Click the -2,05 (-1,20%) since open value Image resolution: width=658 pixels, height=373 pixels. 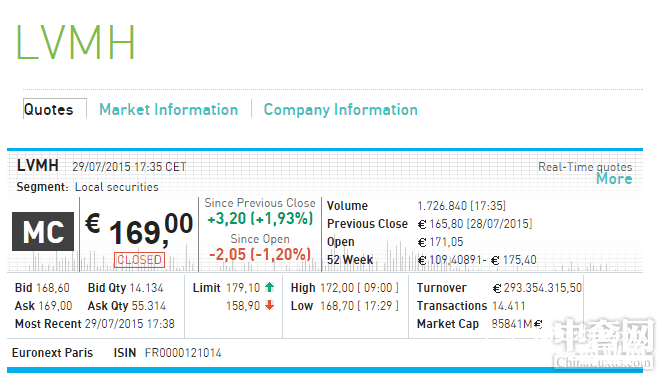(x=260, y=254)
